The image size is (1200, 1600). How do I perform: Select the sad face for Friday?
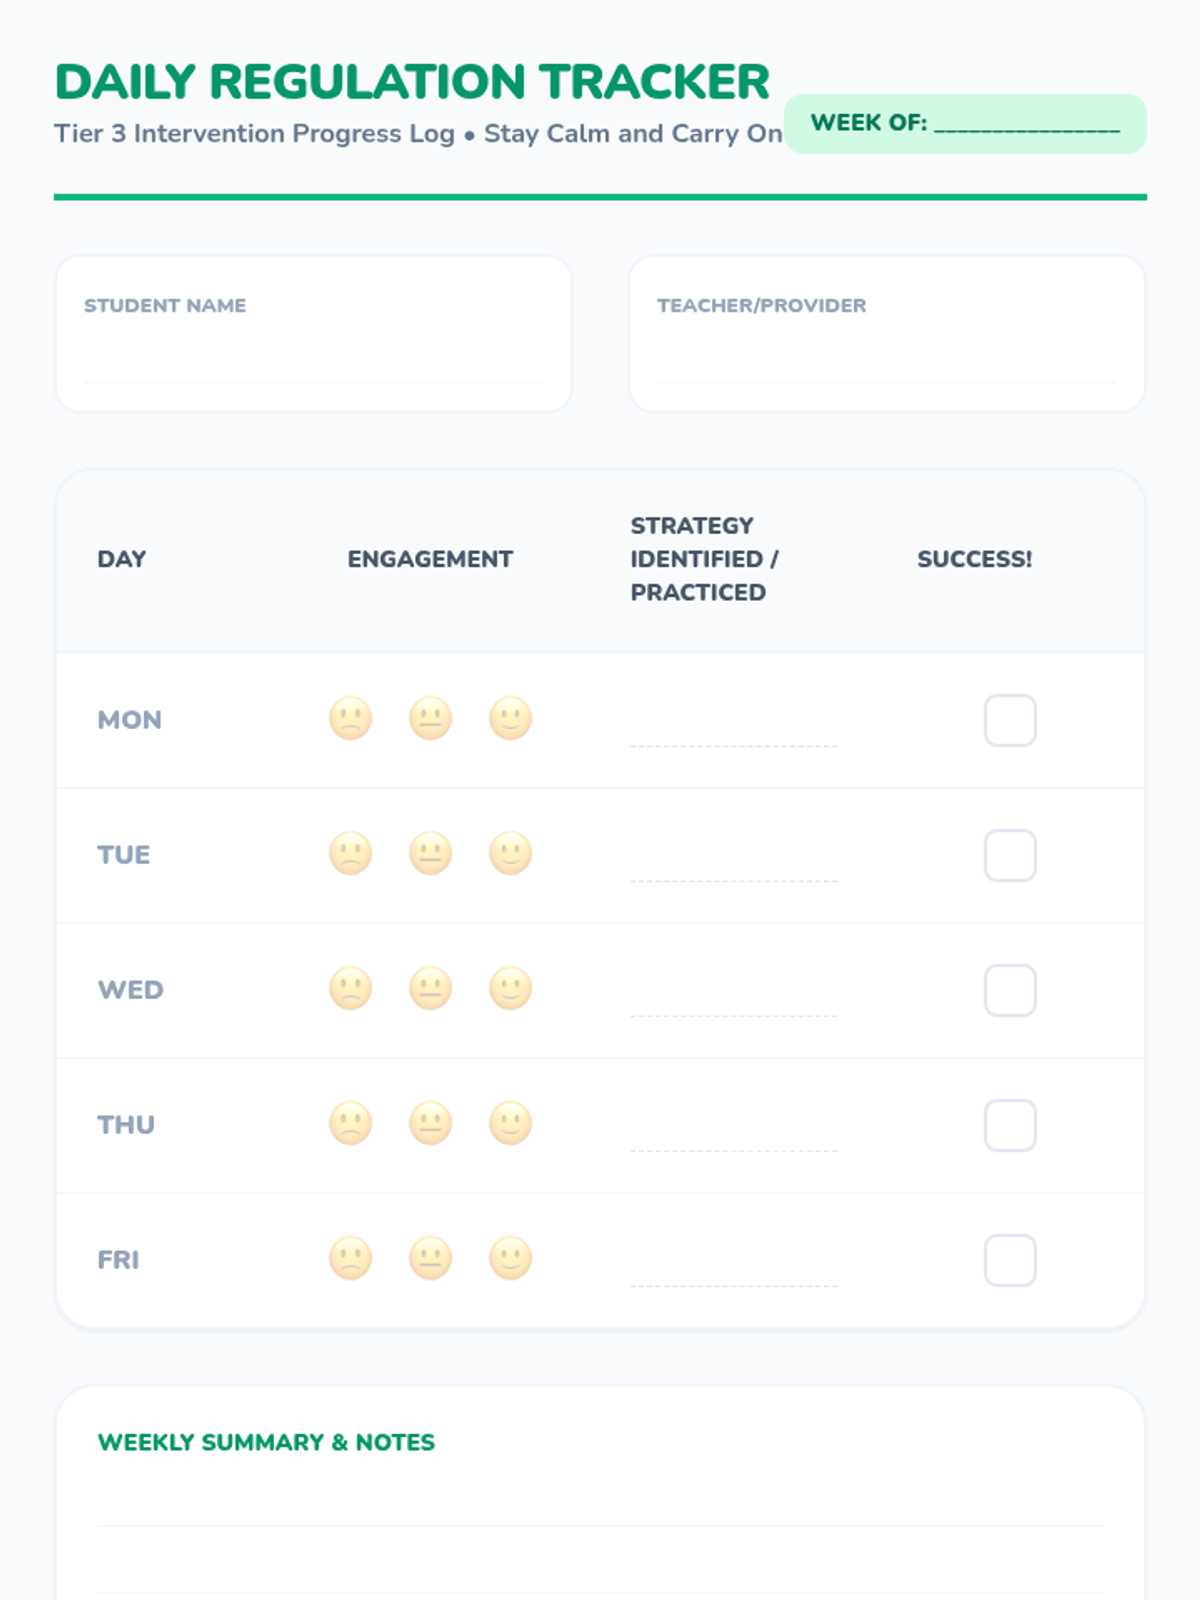tap(350, 1258)
